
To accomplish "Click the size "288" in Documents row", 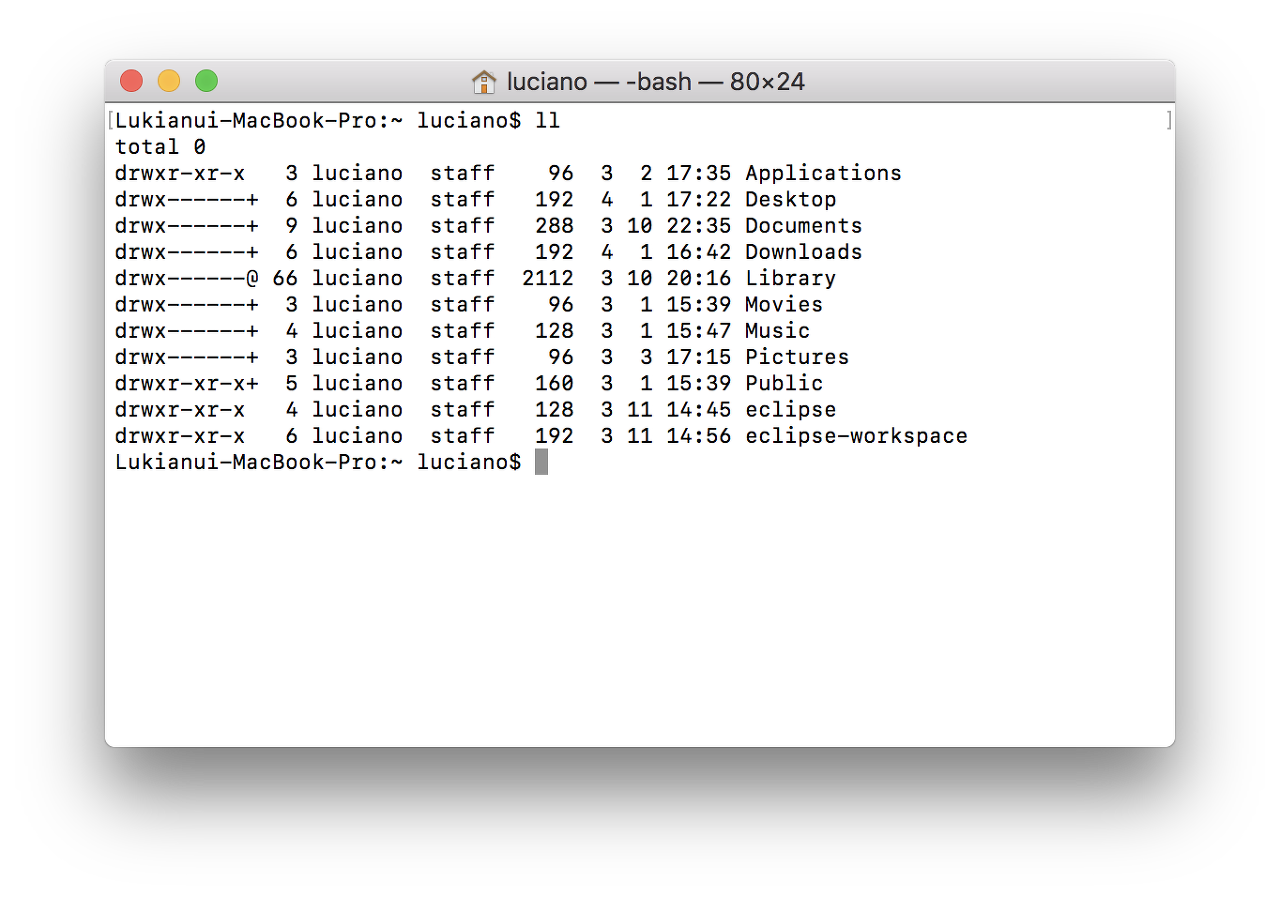I will 554,226.
